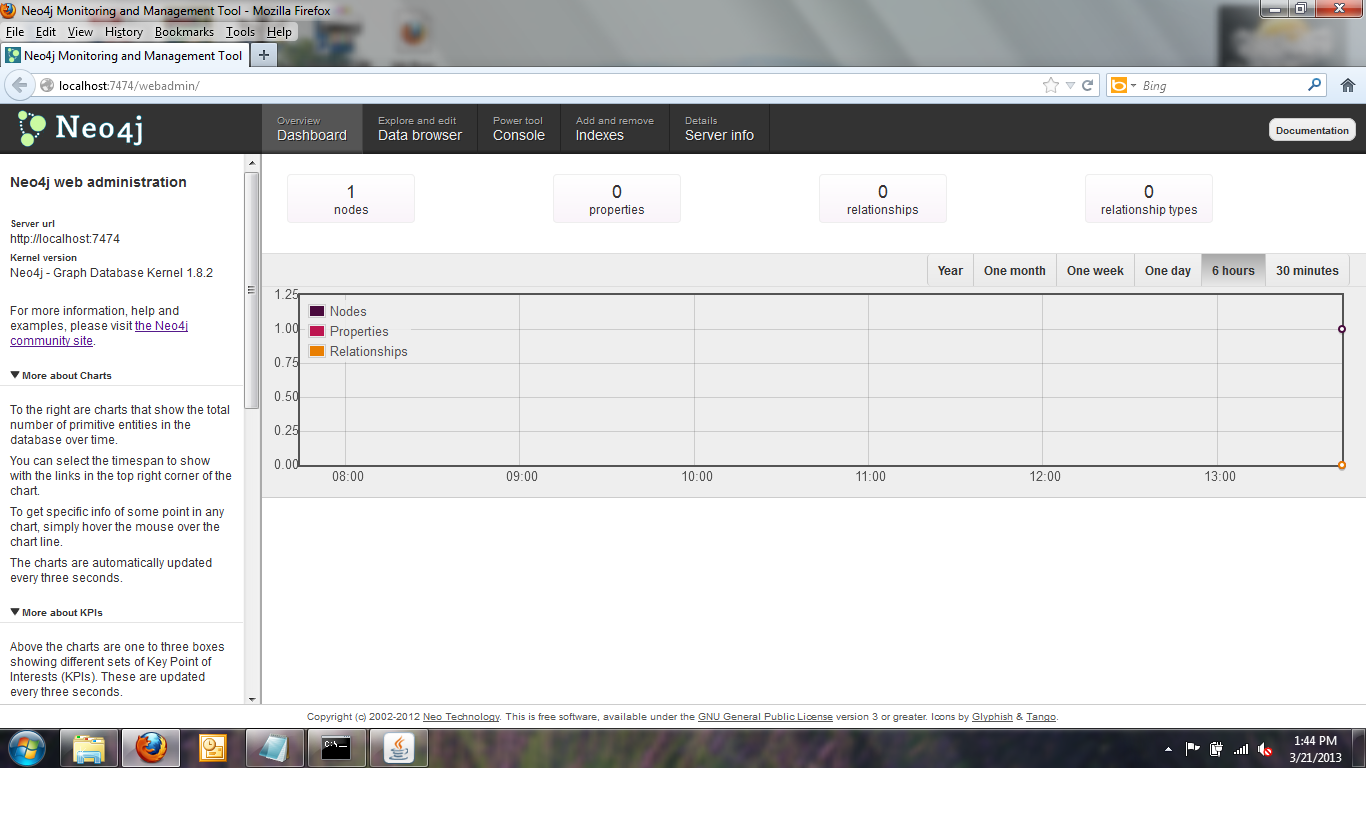Select the Neo4j Monitoring and Management Tool tab
Image resolution: width=1366 pixels, height=840 pixels.
point(124,56)
